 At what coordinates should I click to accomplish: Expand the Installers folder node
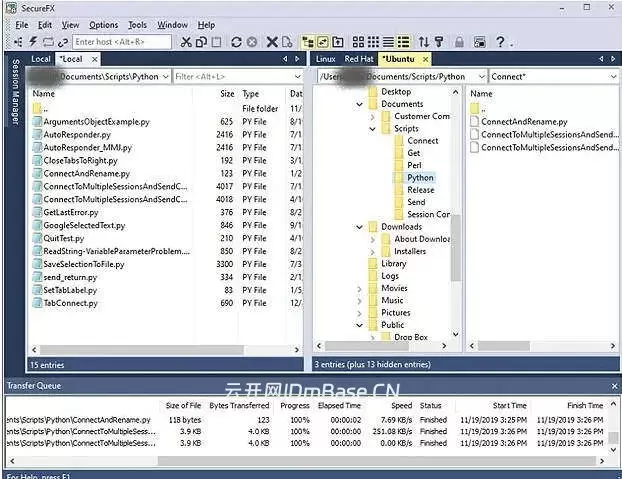[372, 252]
